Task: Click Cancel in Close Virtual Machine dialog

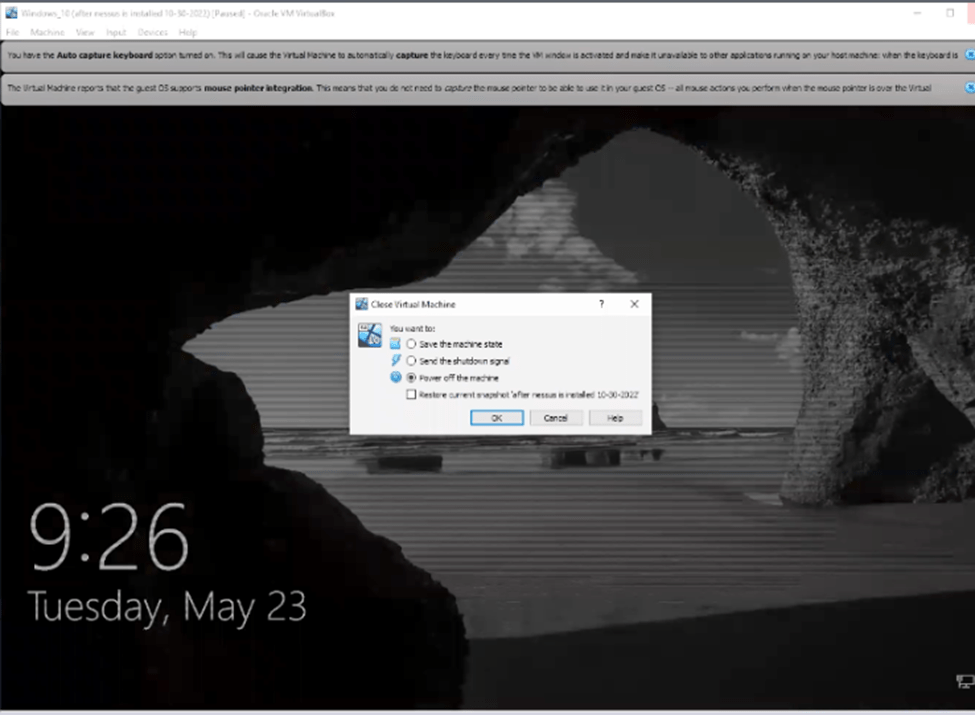Action: pos(556,418)
